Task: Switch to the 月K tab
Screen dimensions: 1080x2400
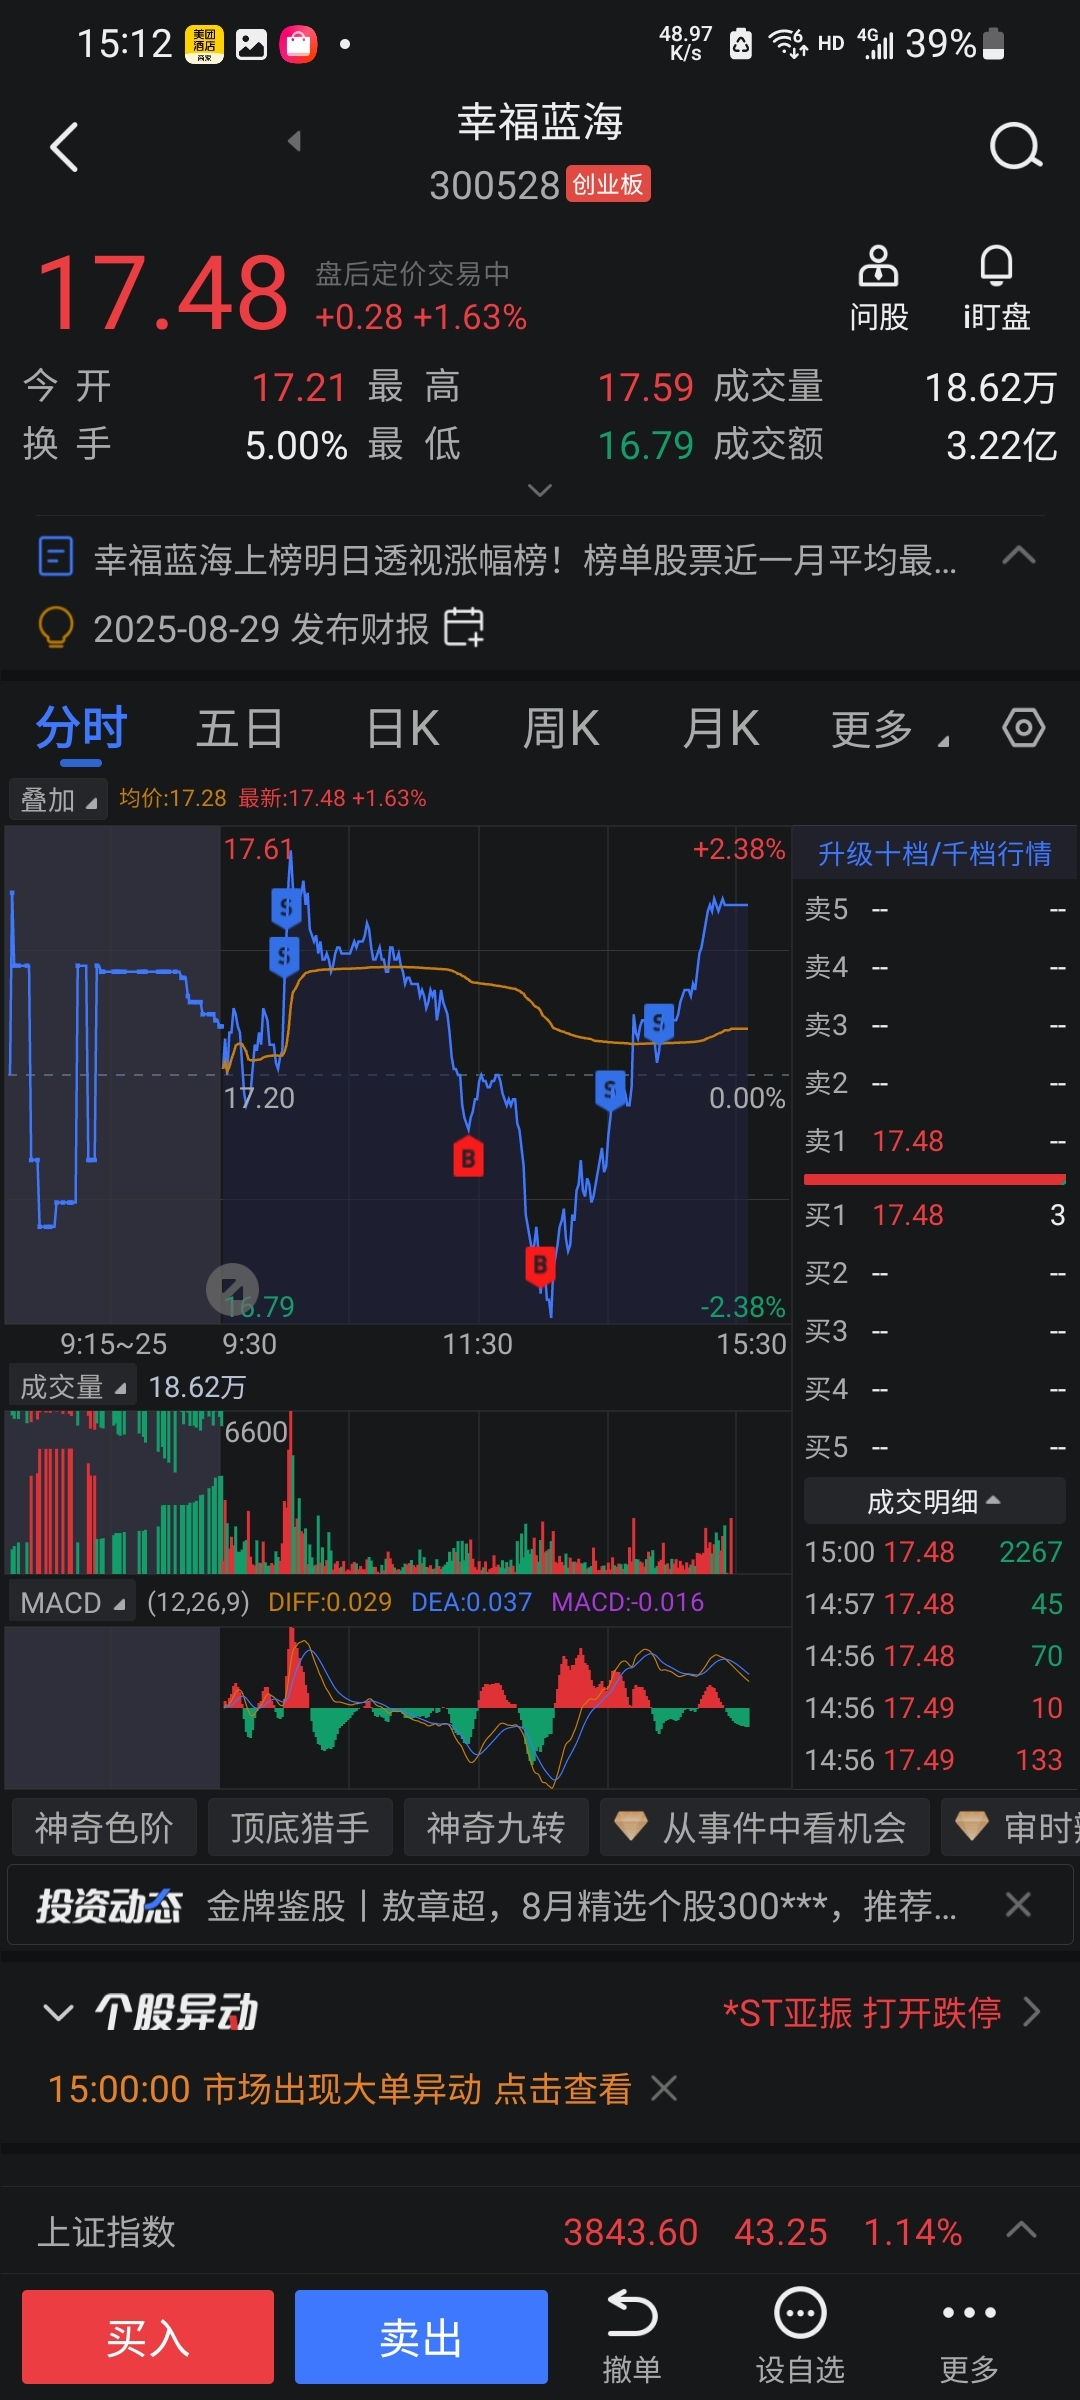Action: [721, 728]
